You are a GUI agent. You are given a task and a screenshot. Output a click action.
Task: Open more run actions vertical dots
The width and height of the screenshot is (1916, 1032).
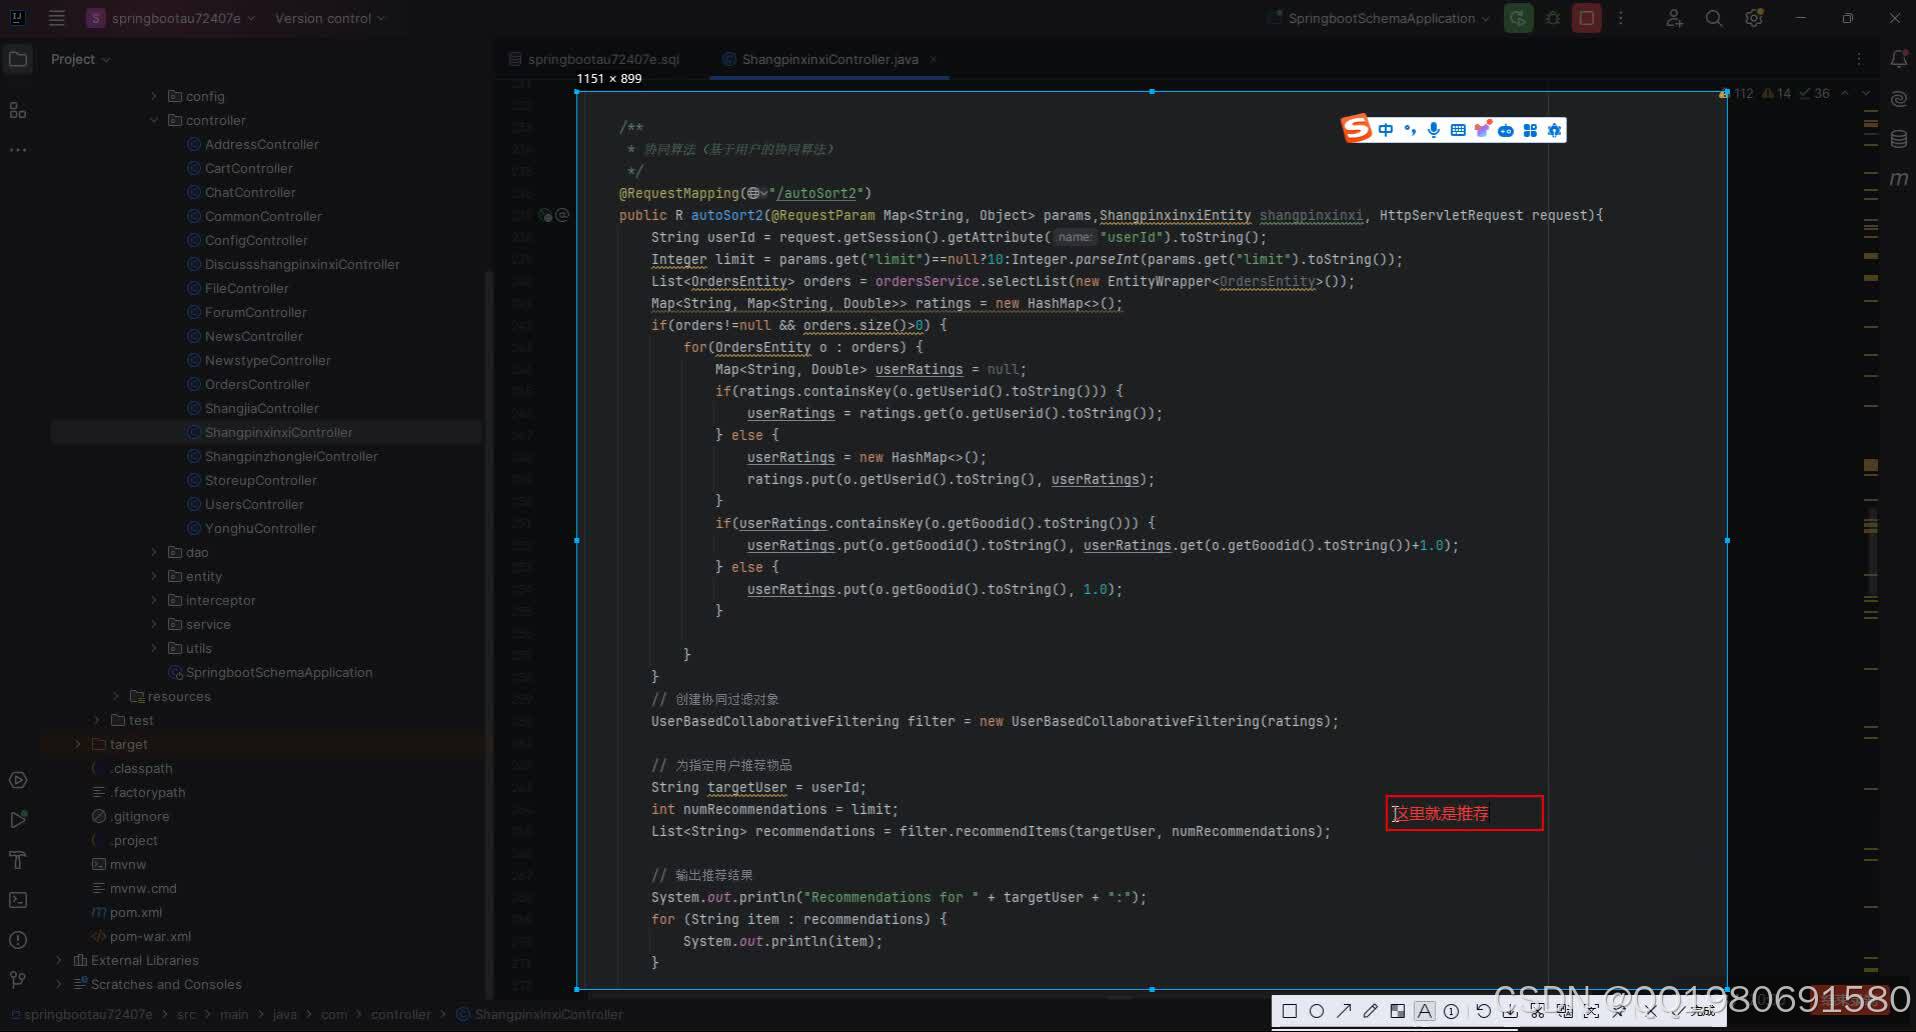[x=1621, y=18]
